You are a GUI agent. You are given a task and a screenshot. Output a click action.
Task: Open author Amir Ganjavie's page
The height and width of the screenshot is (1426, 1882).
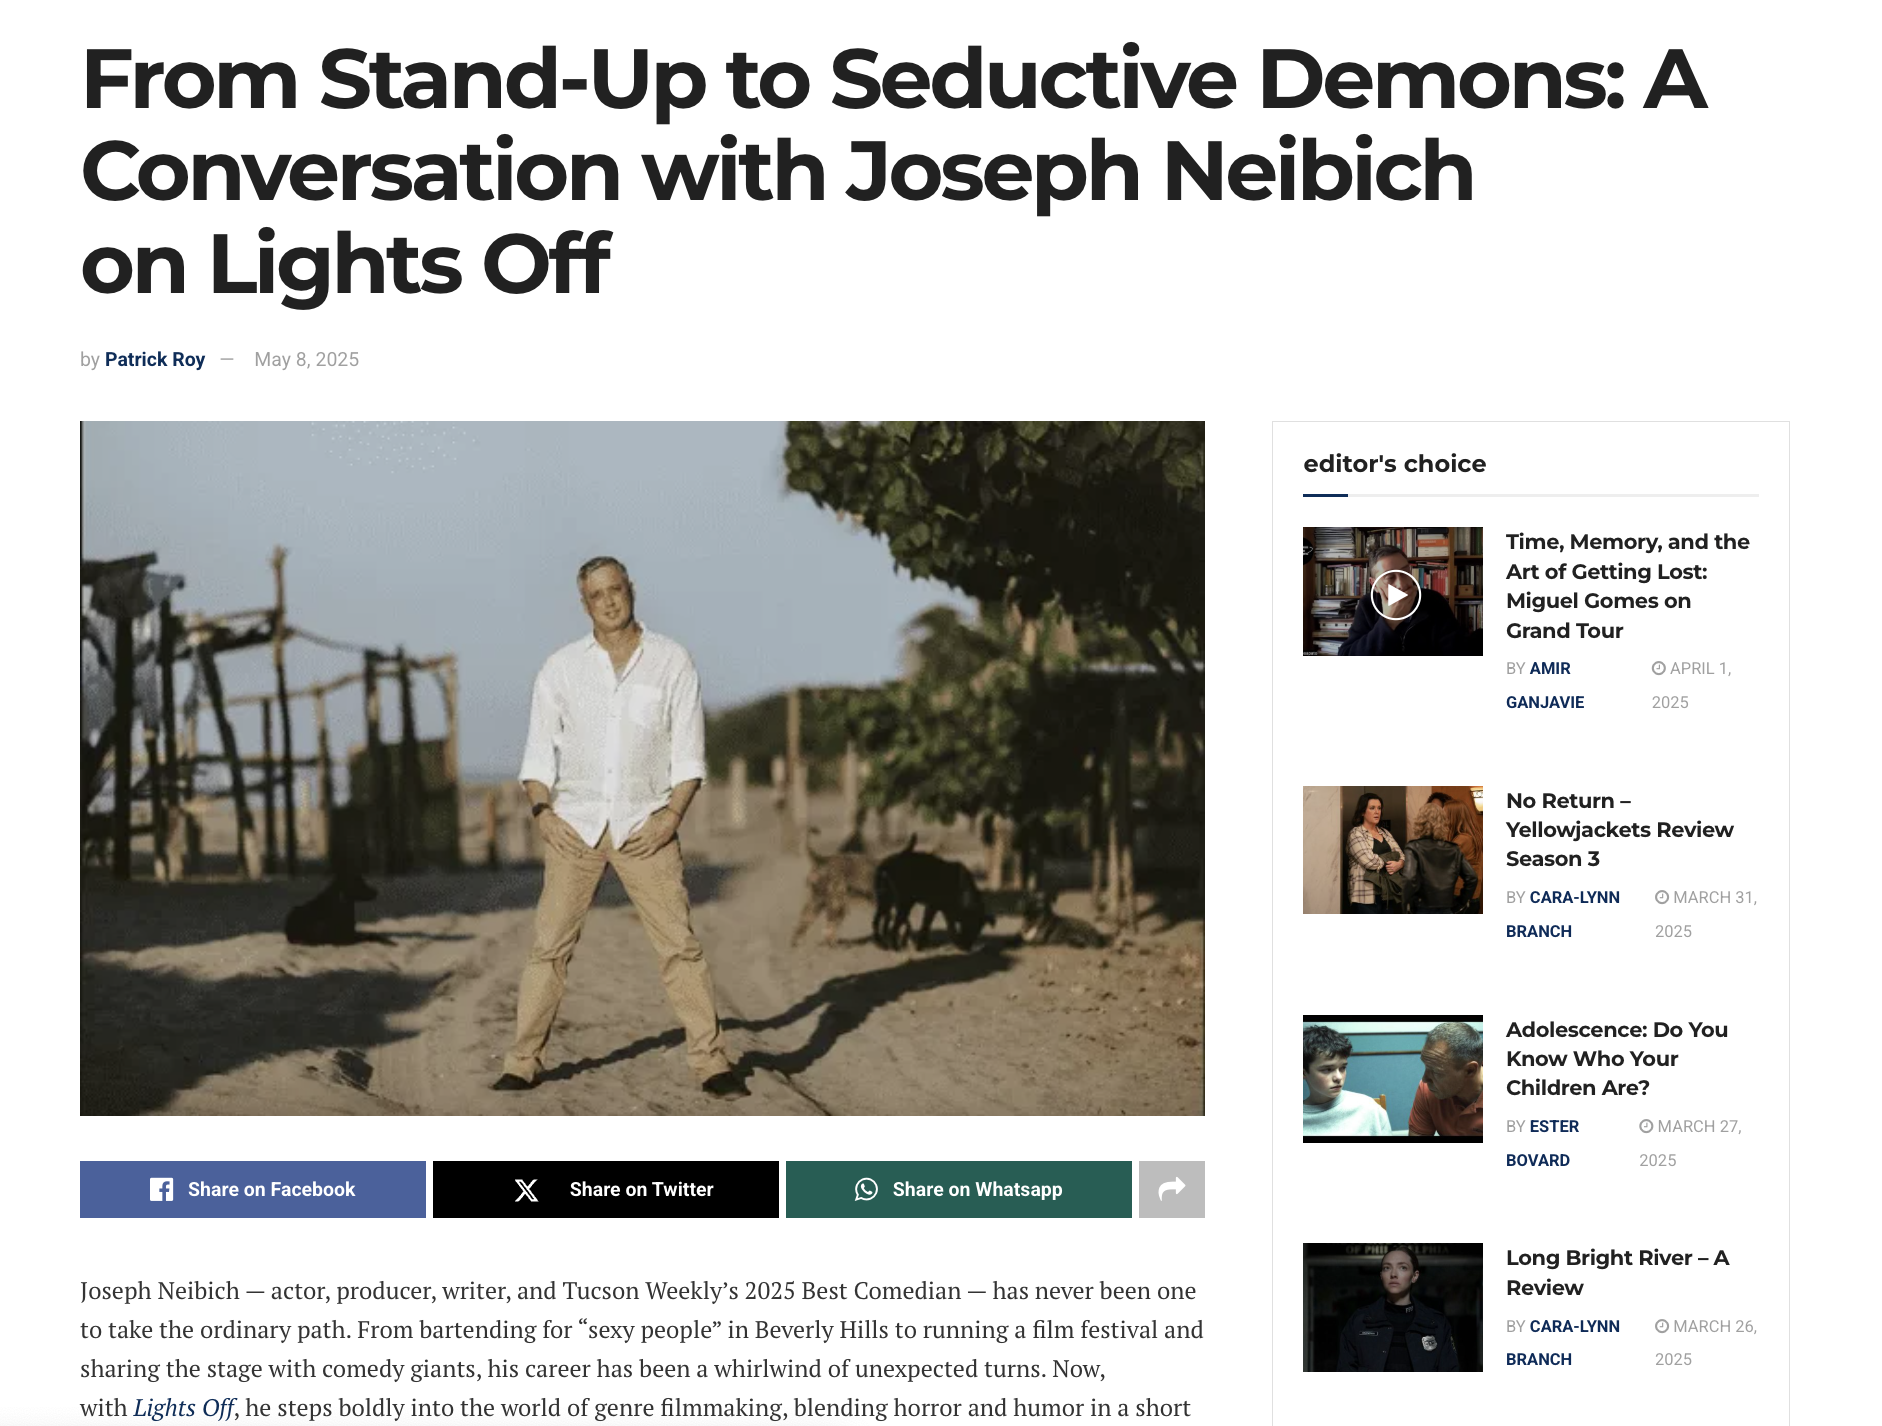(x=1544, y=685)
